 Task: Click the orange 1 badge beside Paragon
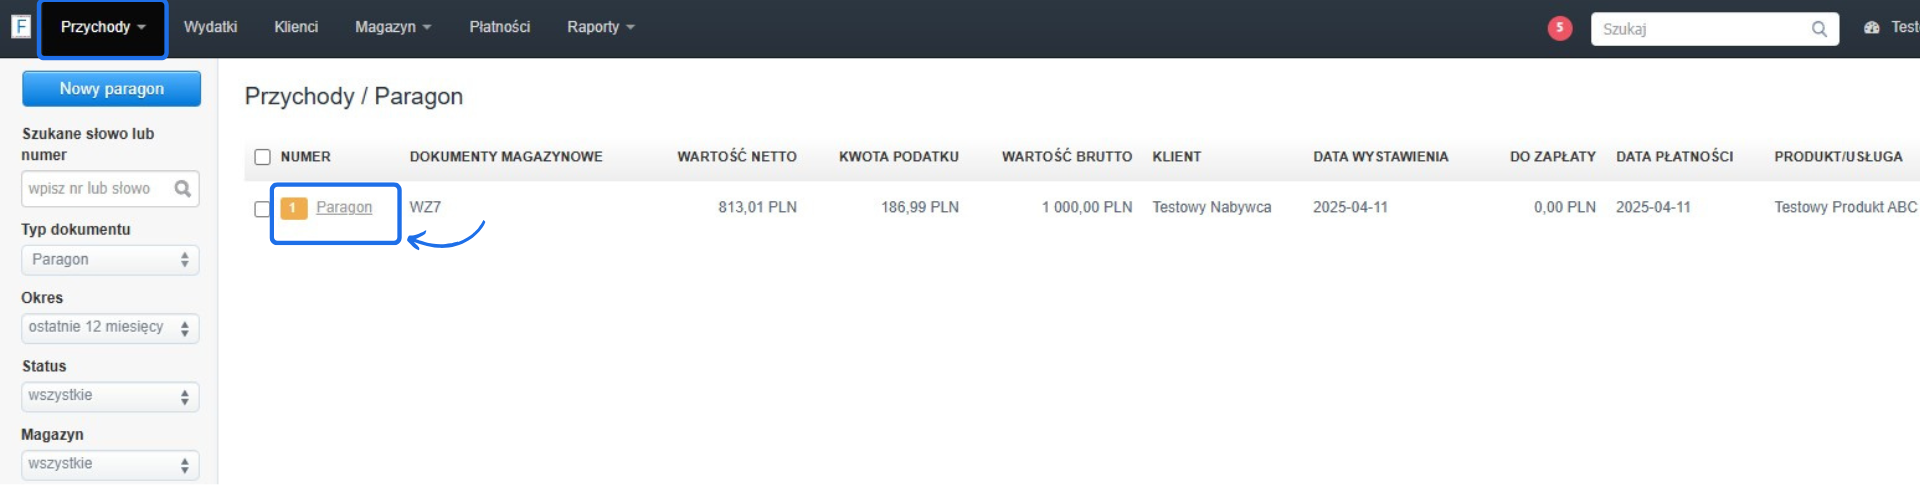point(293,208)
